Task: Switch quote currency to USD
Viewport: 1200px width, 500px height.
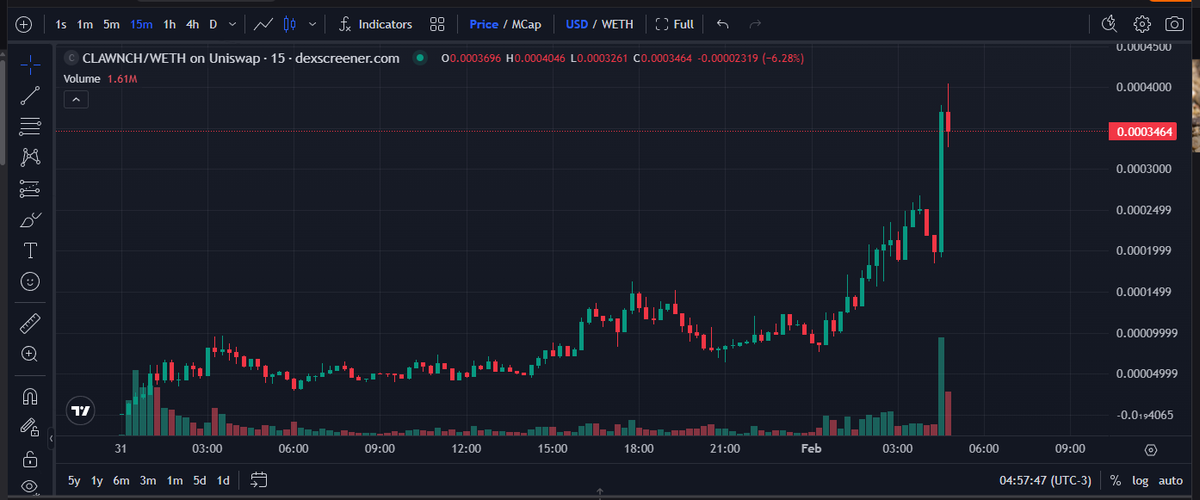Action: [577, 24]
